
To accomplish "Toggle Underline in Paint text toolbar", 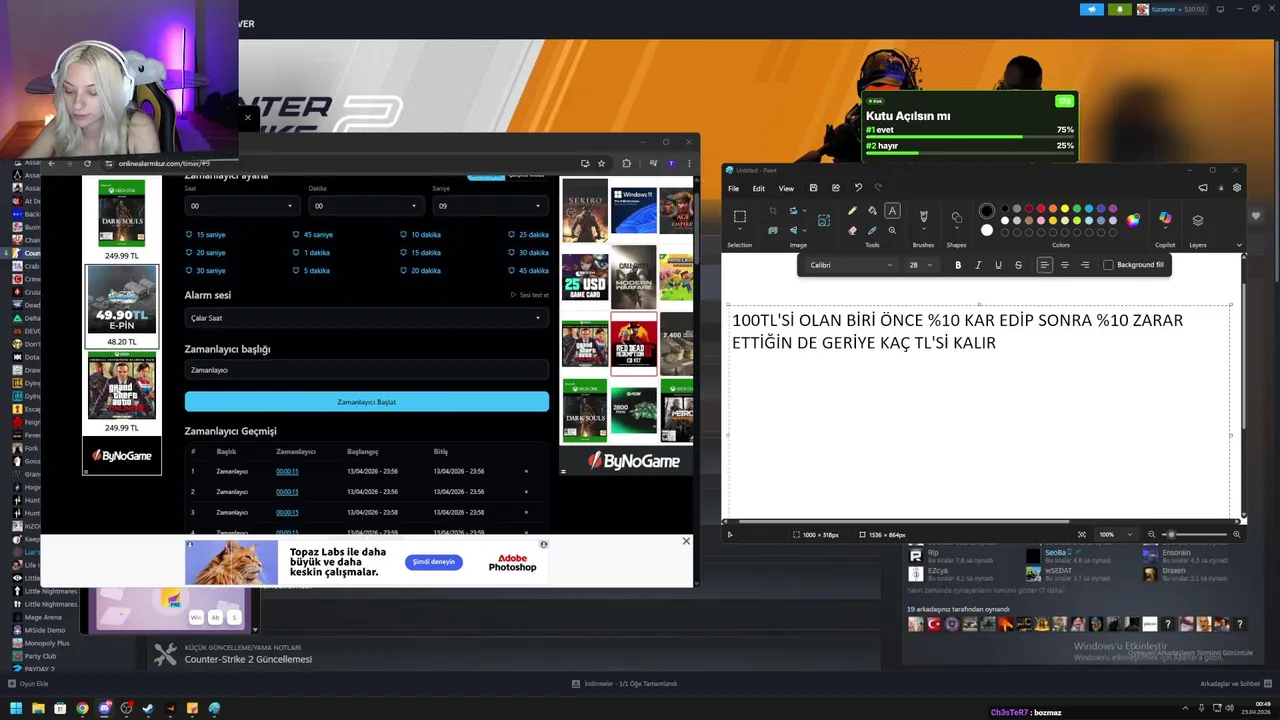I will click(x=998, y=265).
